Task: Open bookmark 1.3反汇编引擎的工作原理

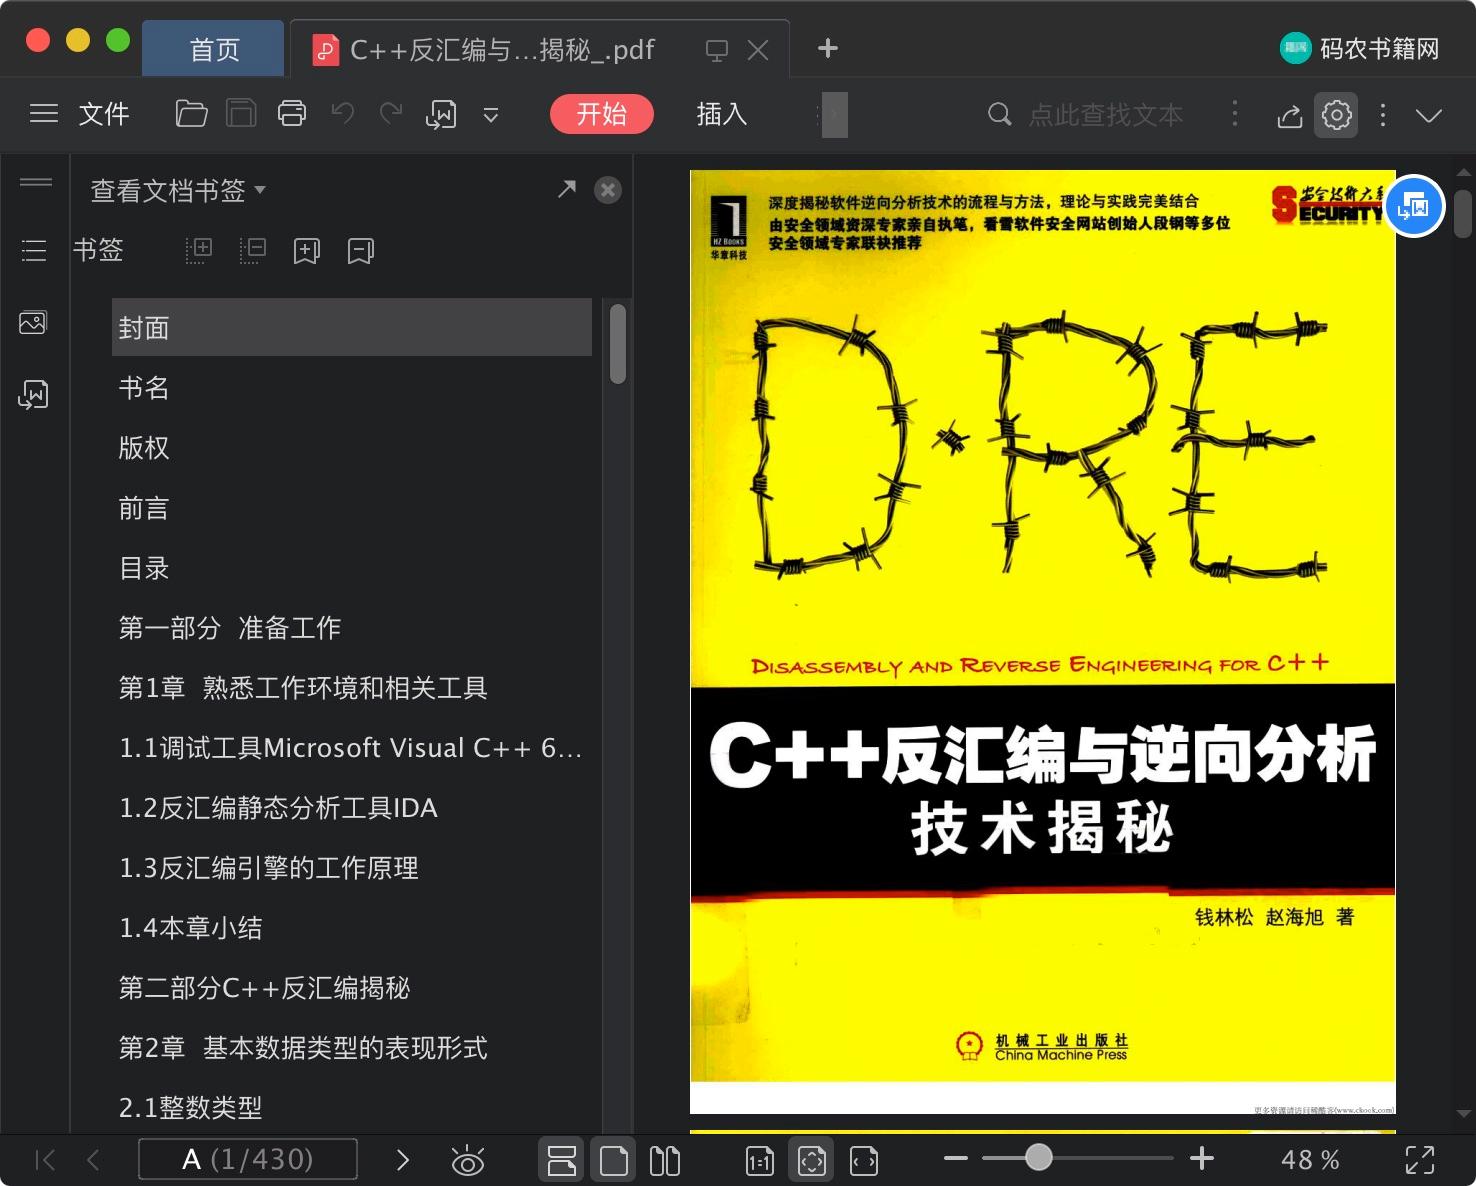Action: click(269, 868)
